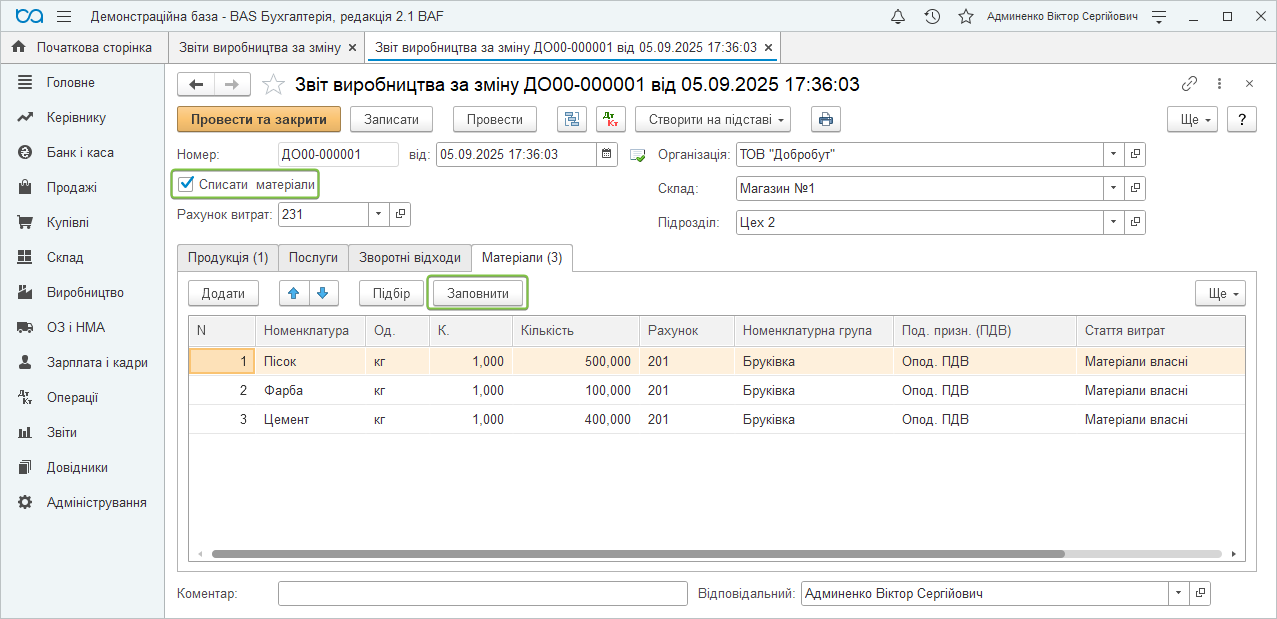Click the Заповнити button
The image size is (1277, 619).
[x=477, y=293]
